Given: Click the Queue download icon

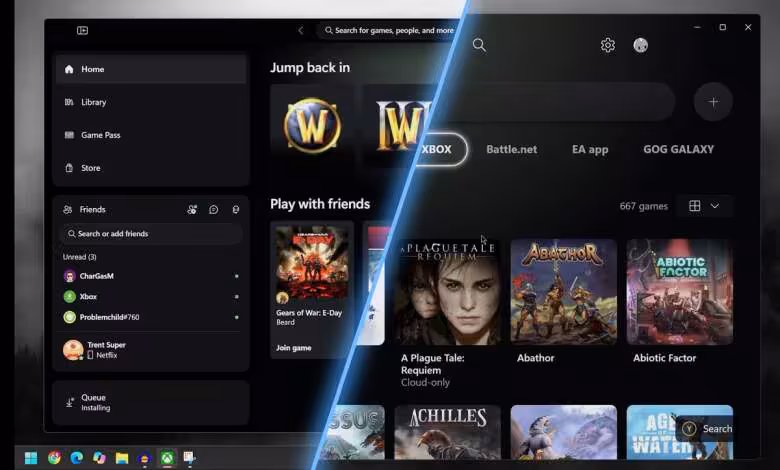Looking at the screenshot, I should pyautogui.click(x=70, y=402).
